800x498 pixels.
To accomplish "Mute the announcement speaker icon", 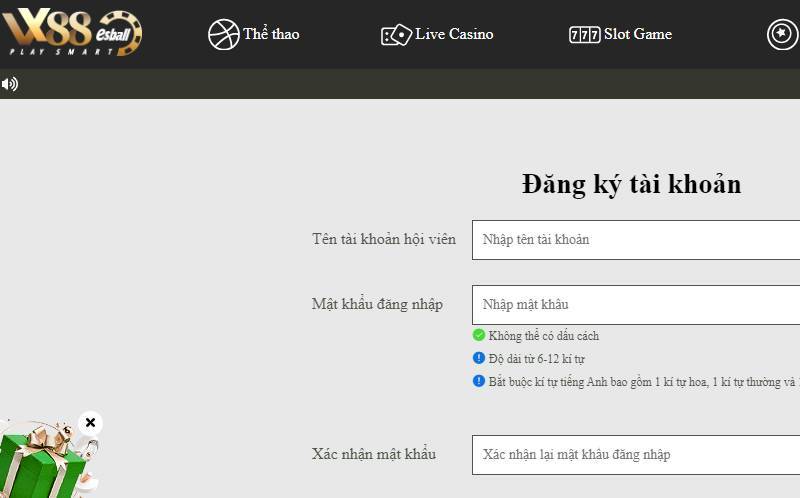I will (x=10, y=84).
